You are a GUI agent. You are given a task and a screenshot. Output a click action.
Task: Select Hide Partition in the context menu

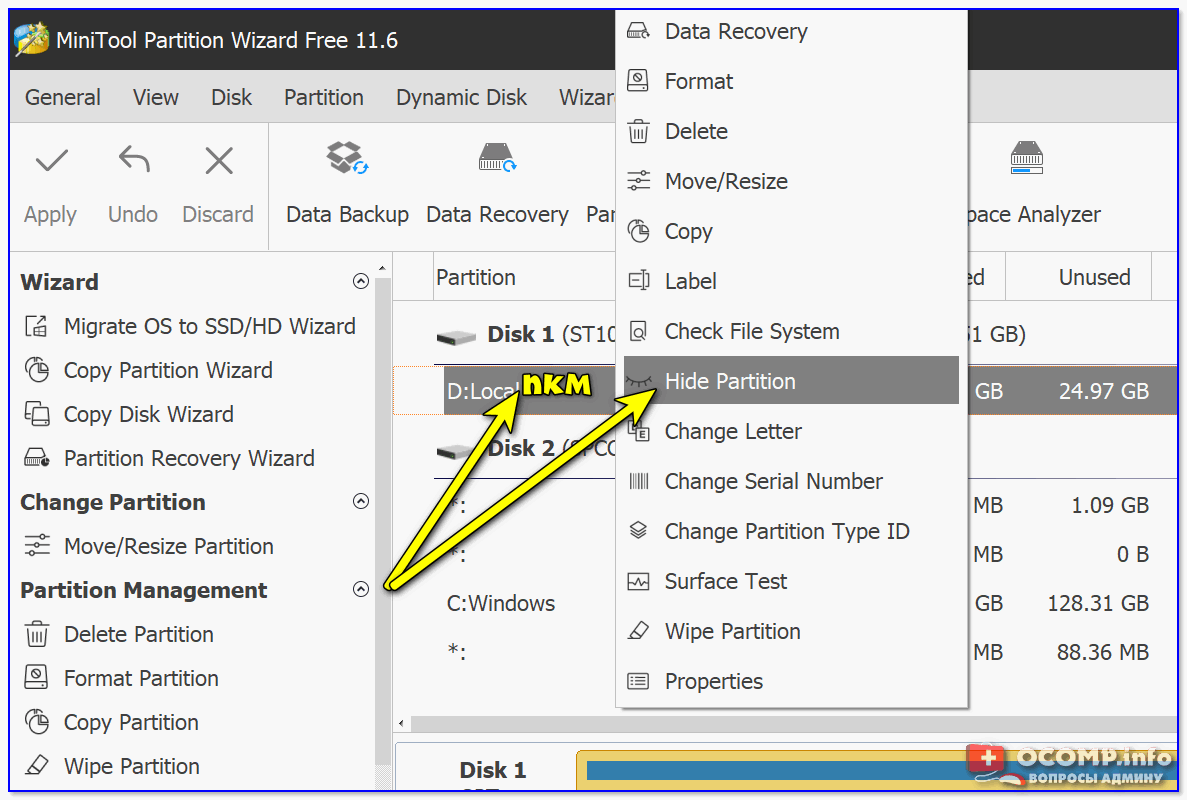pyautogui.click(x=730, y=381)
